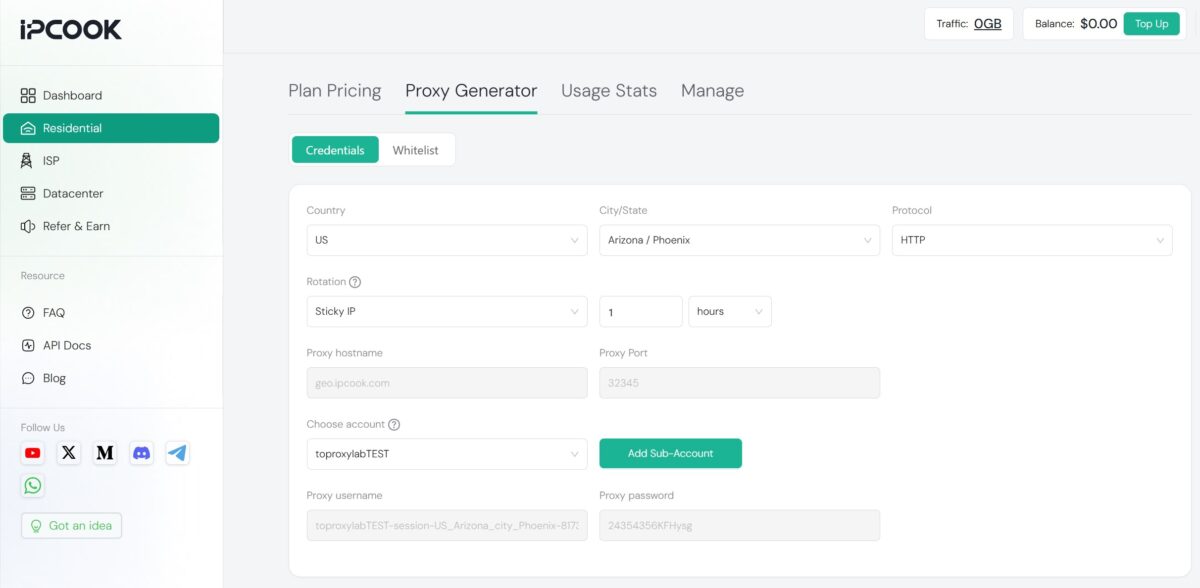
Task: Click the Traffic 0GB indicator
Action: tap(969, 24)
